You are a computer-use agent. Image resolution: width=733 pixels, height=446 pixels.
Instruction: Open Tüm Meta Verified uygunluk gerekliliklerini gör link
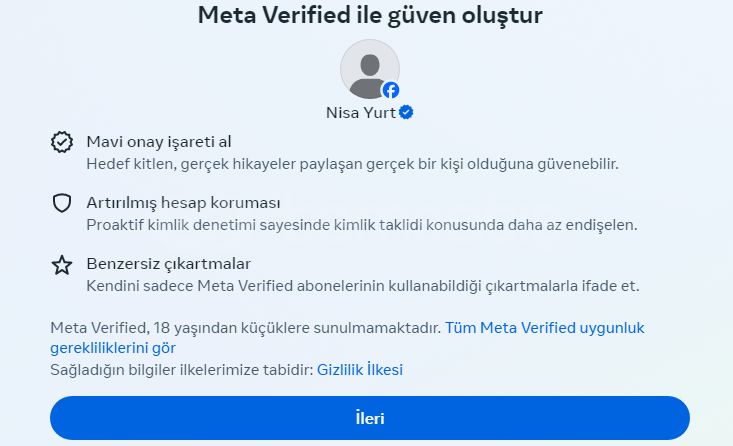coord(545,328)
